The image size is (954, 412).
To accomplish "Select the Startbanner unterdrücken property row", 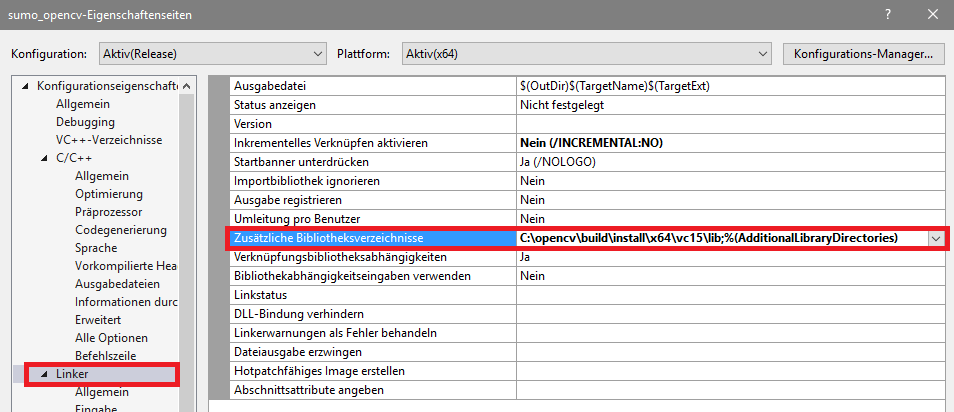I will [587, 162].
